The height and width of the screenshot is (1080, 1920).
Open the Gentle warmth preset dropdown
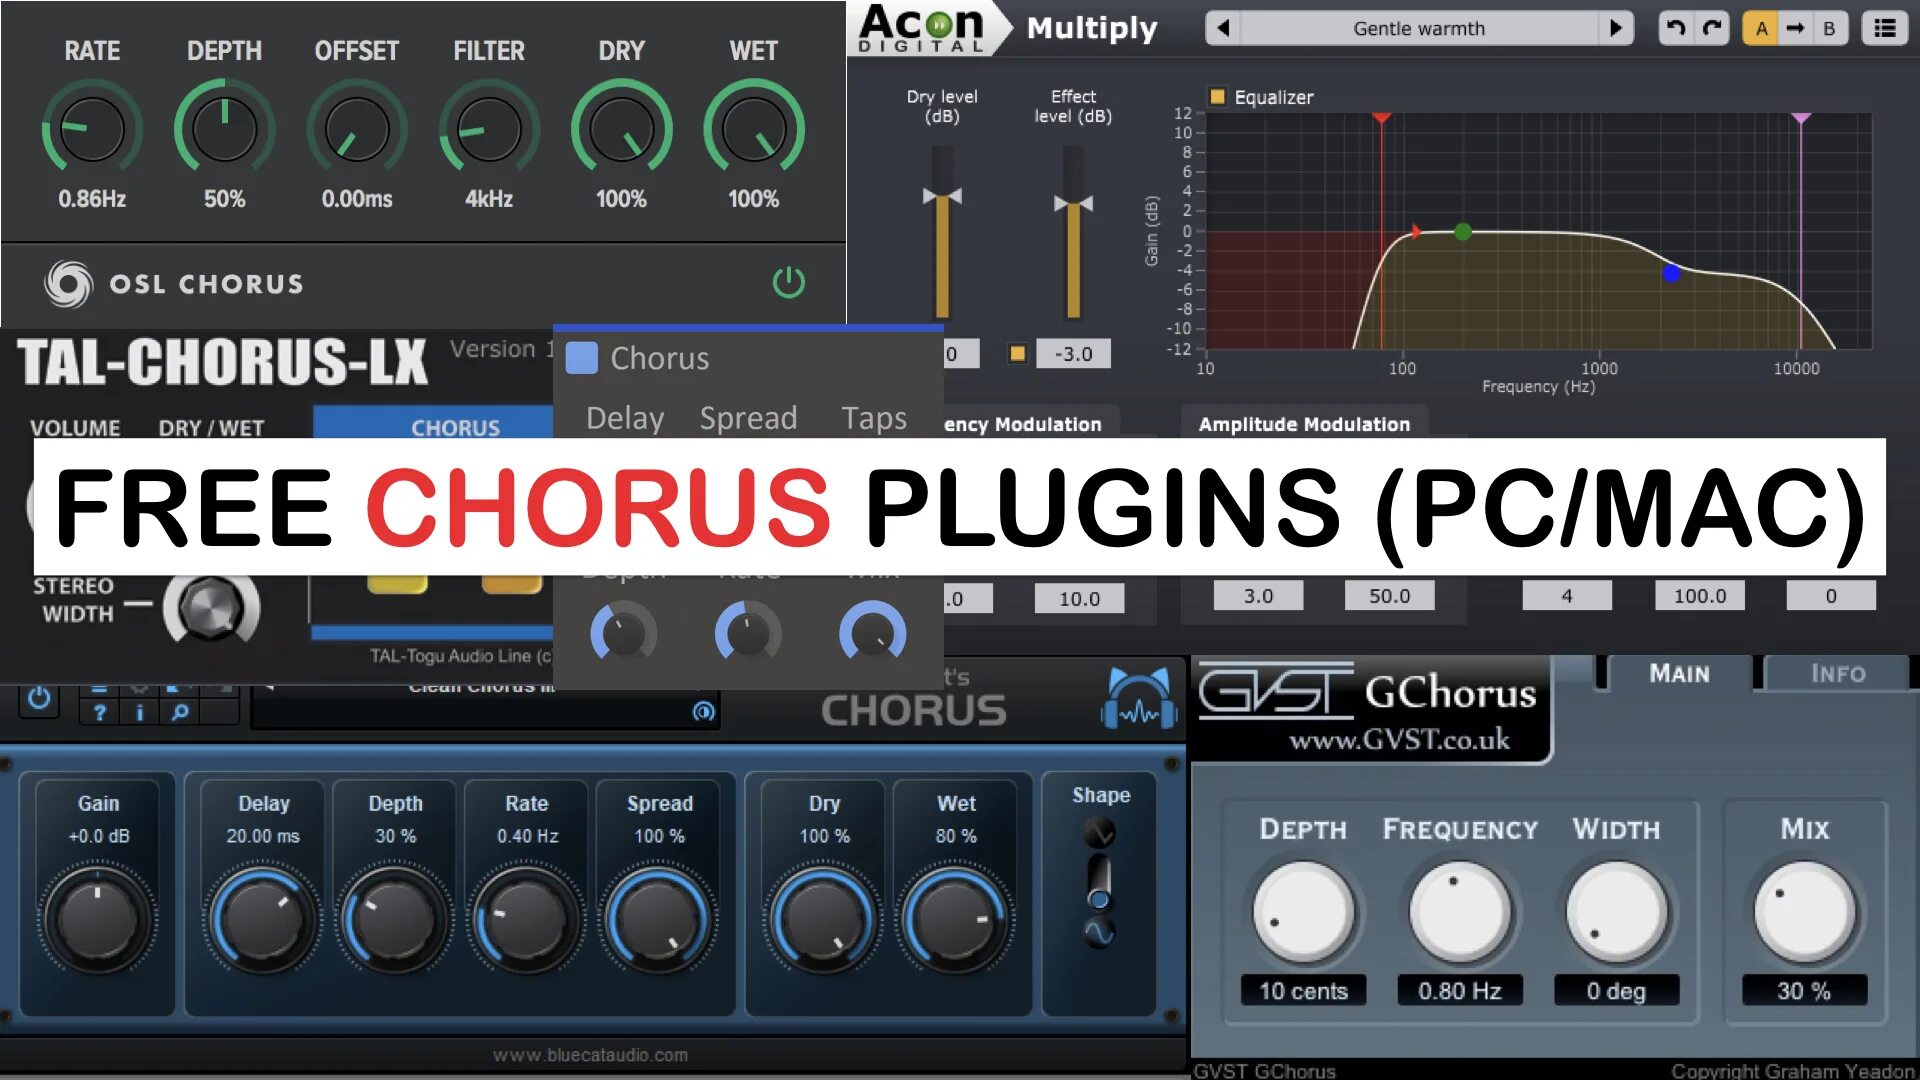point(1402,28)
